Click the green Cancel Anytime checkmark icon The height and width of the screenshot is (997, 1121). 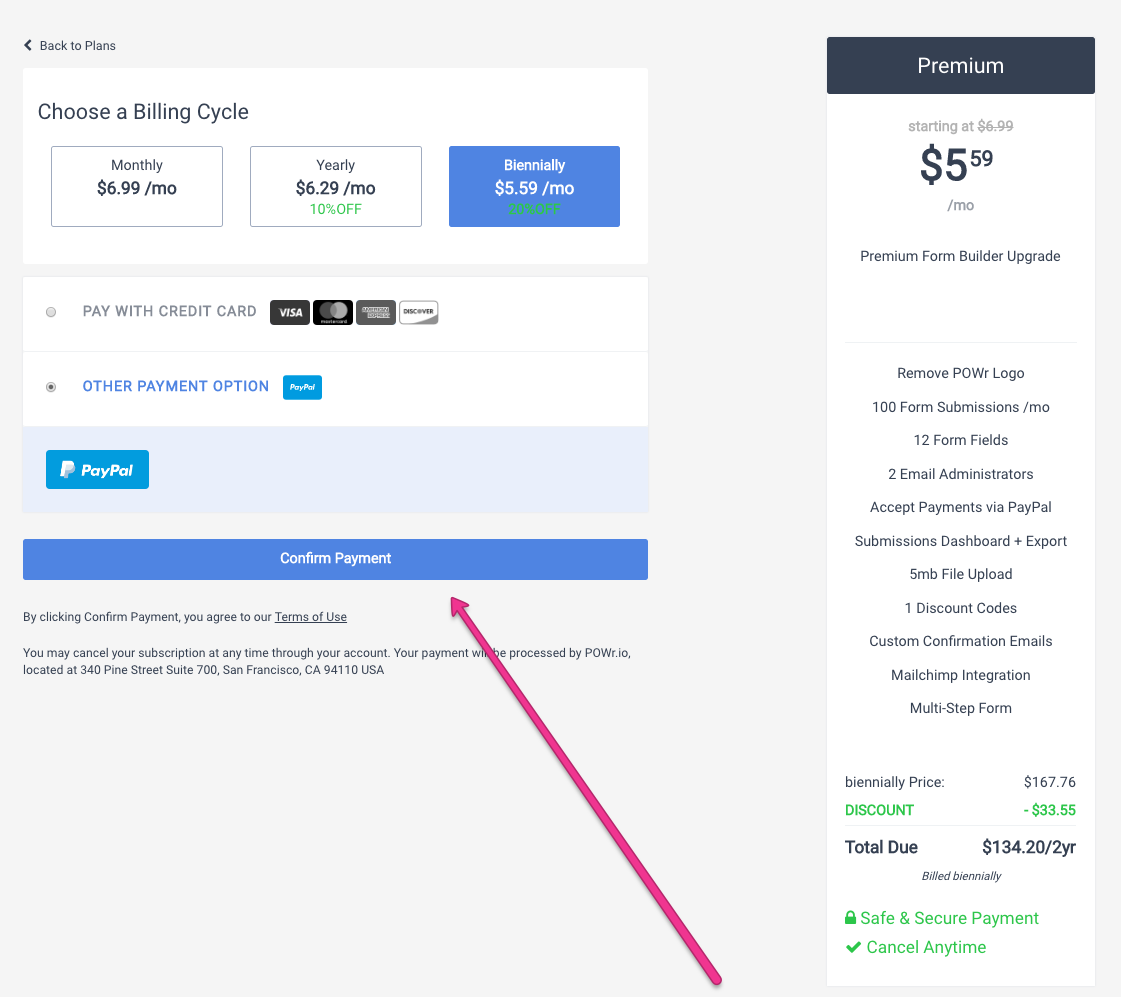(853, 948)
